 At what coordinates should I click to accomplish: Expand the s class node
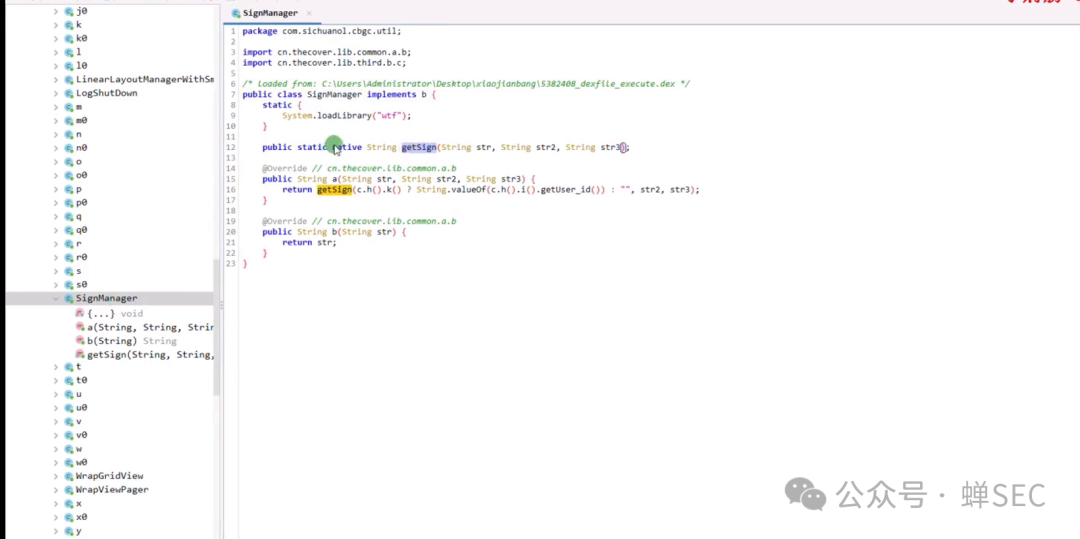click(56, 271)
